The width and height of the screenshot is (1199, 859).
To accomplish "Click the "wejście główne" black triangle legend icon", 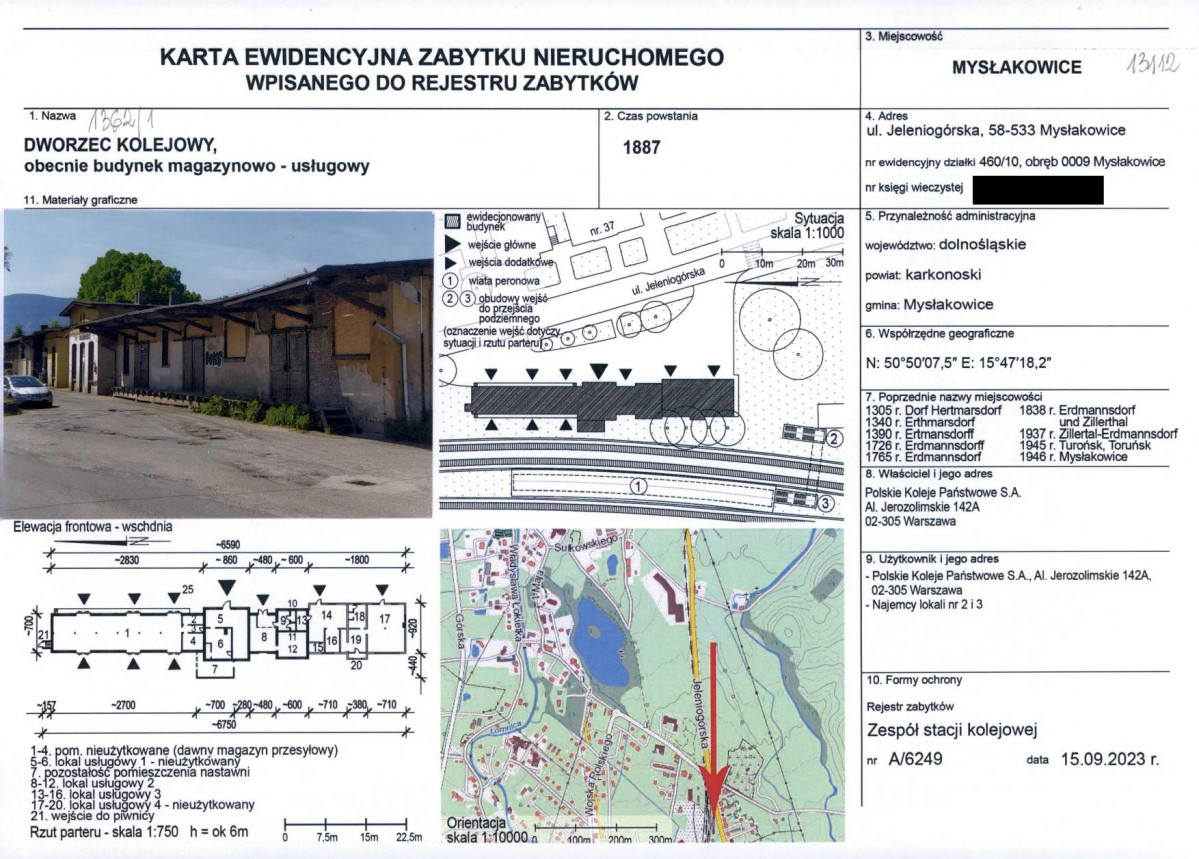I will pyautogui.click(x=451, y=243).
